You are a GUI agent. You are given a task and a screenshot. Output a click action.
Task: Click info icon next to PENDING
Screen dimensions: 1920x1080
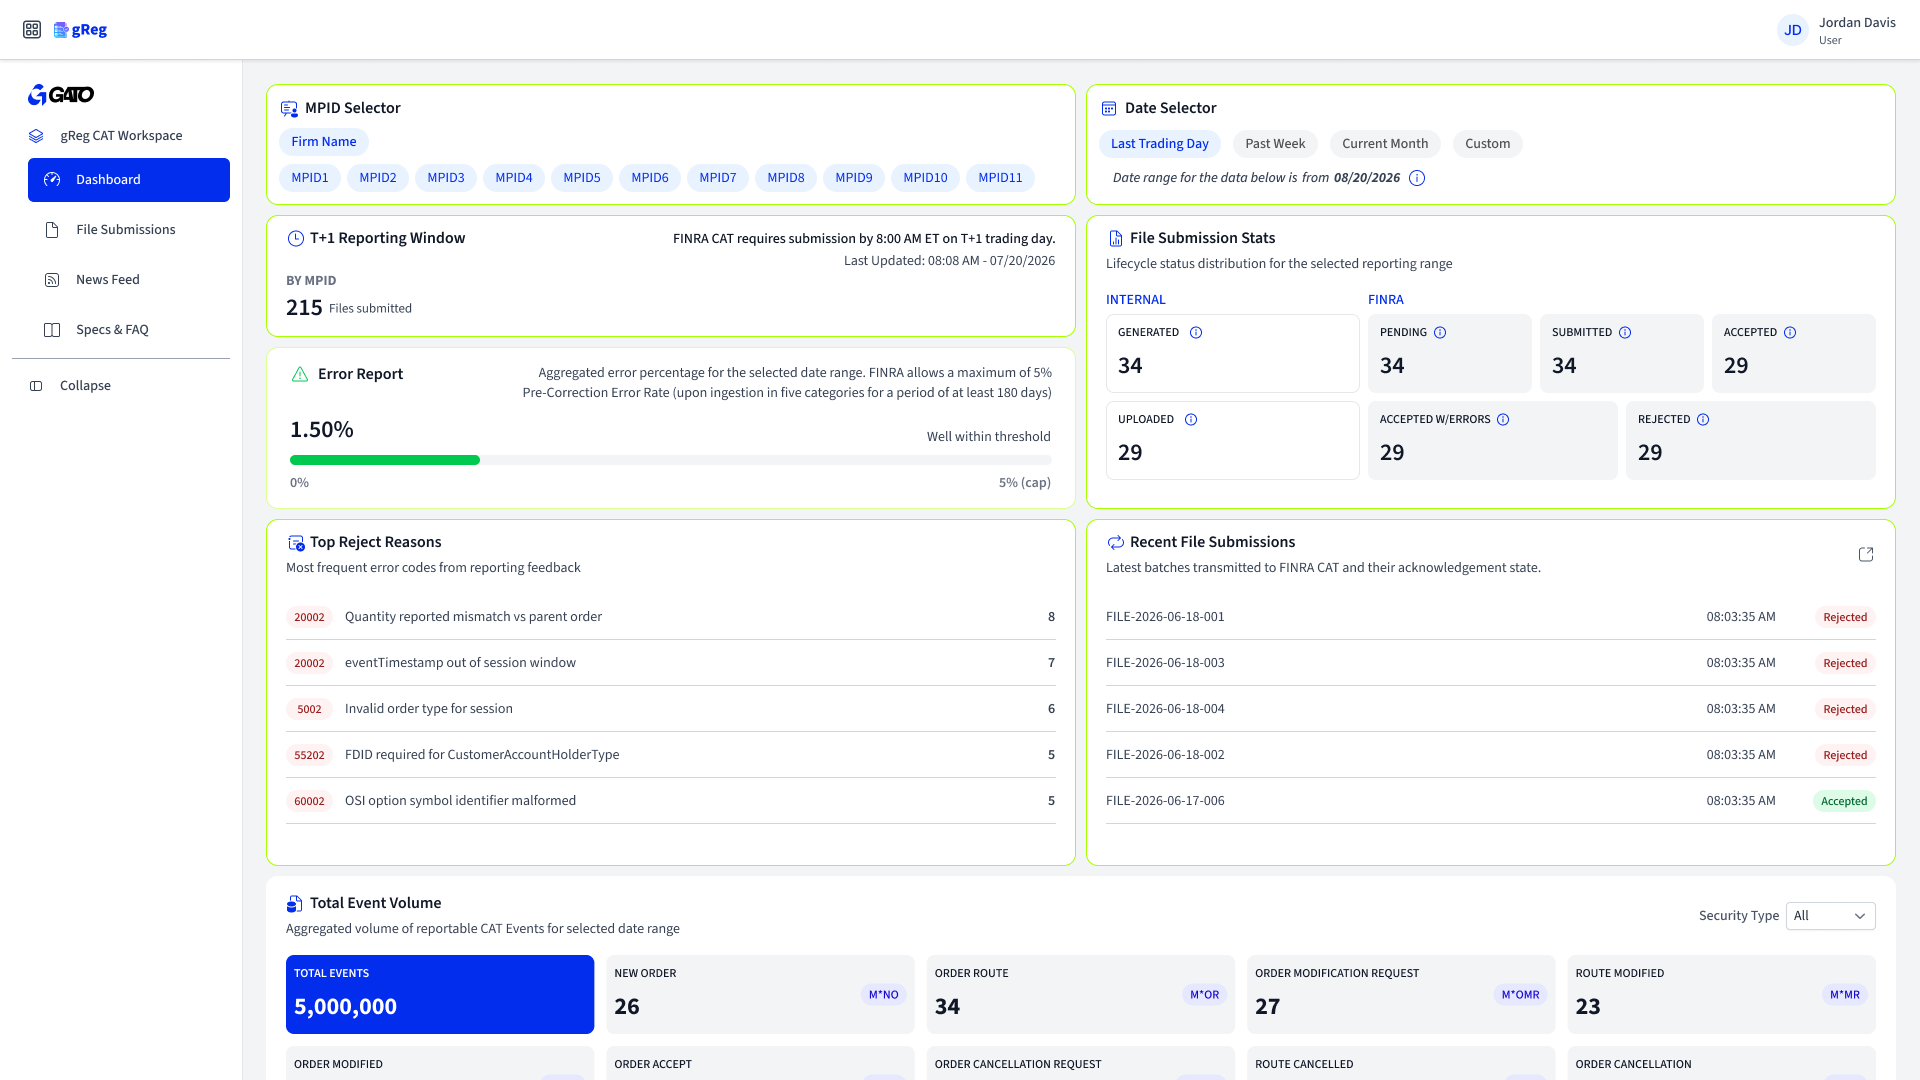(1440, 333)
